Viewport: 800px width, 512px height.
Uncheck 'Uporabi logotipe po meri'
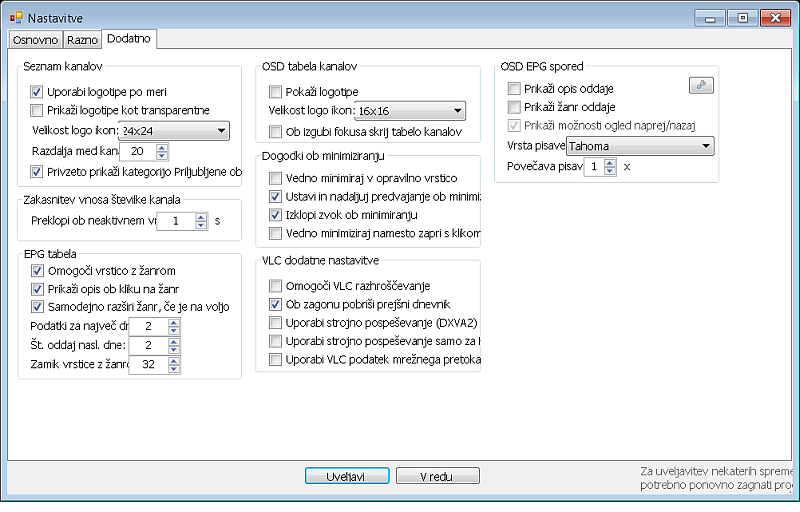pyautogui.click(x=38, y=91)
